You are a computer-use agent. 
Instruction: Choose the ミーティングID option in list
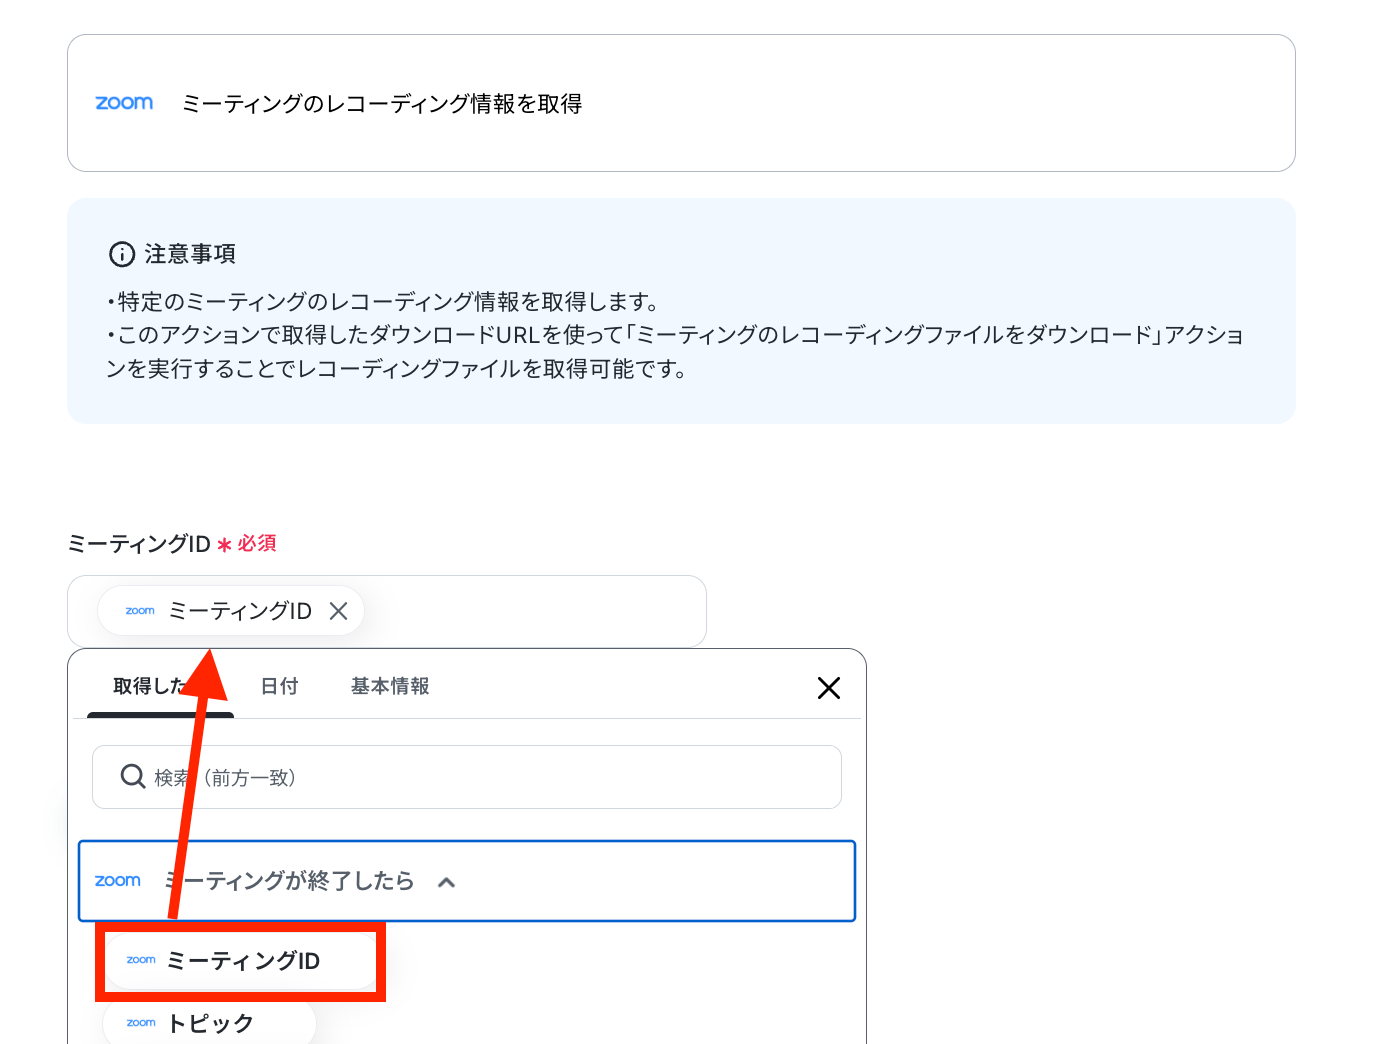[240, 961]
